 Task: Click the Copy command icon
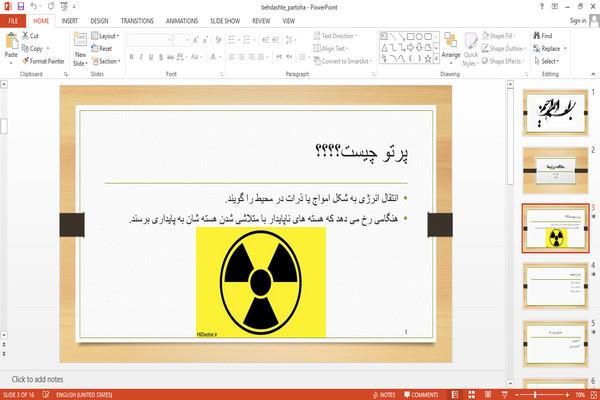(x=25, y=48)
